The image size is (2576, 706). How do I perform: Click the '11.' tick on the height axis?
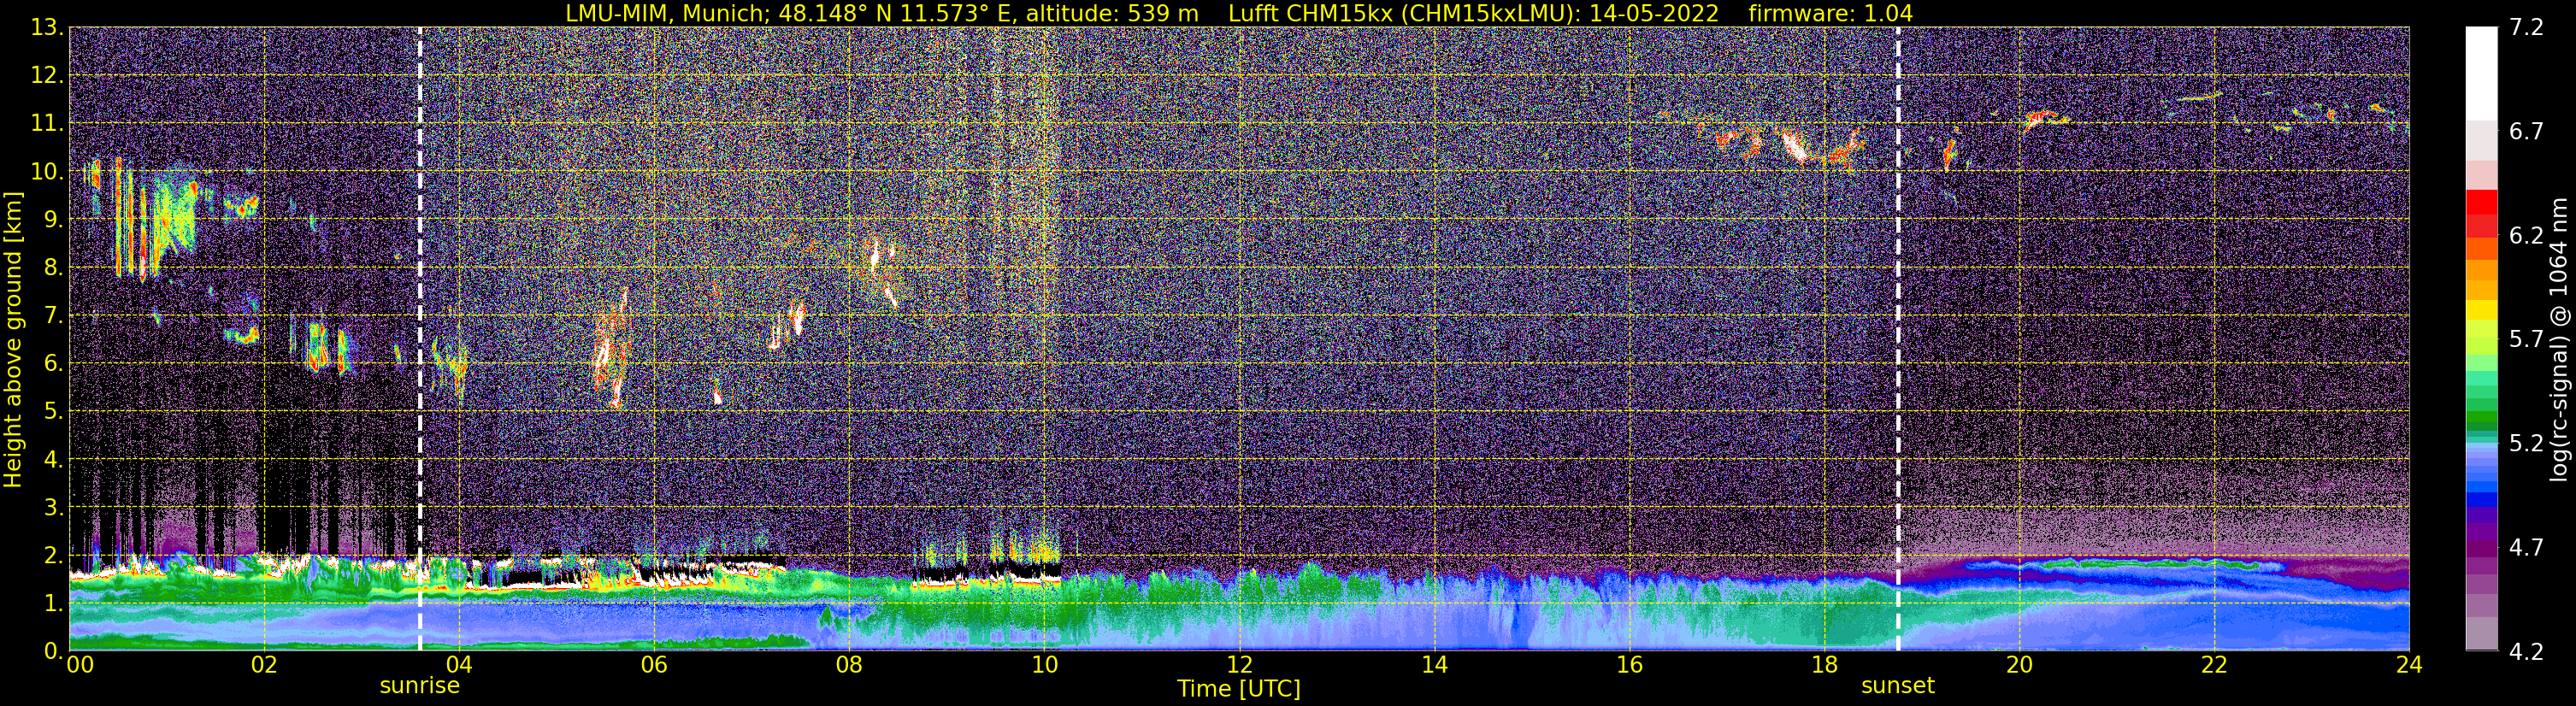coord(47,123)
